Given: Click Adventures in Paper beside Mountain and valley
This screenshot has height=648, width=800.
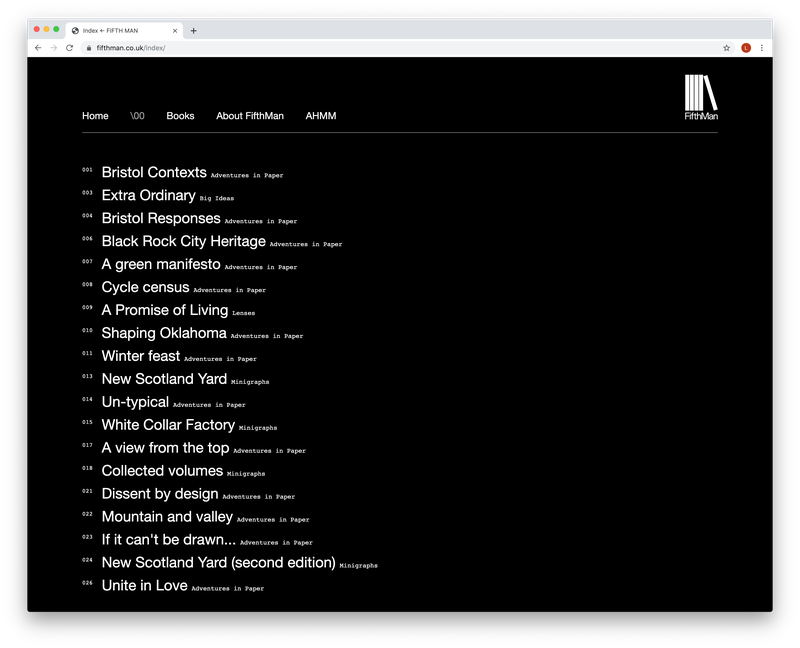Looking at the screenshot, I should [x=273, y=520].
